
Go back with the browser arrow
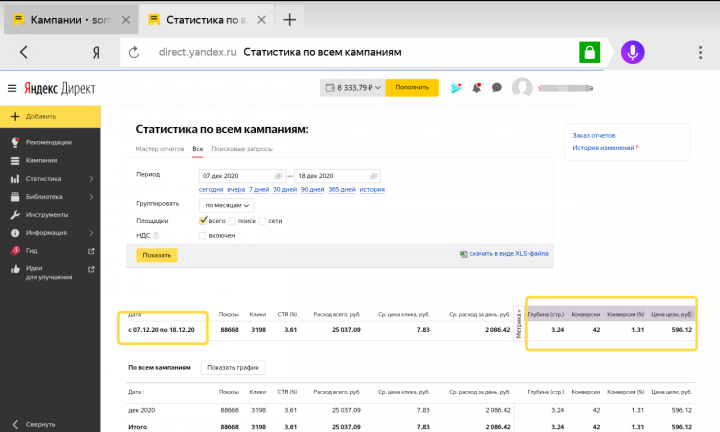[23, 52]
